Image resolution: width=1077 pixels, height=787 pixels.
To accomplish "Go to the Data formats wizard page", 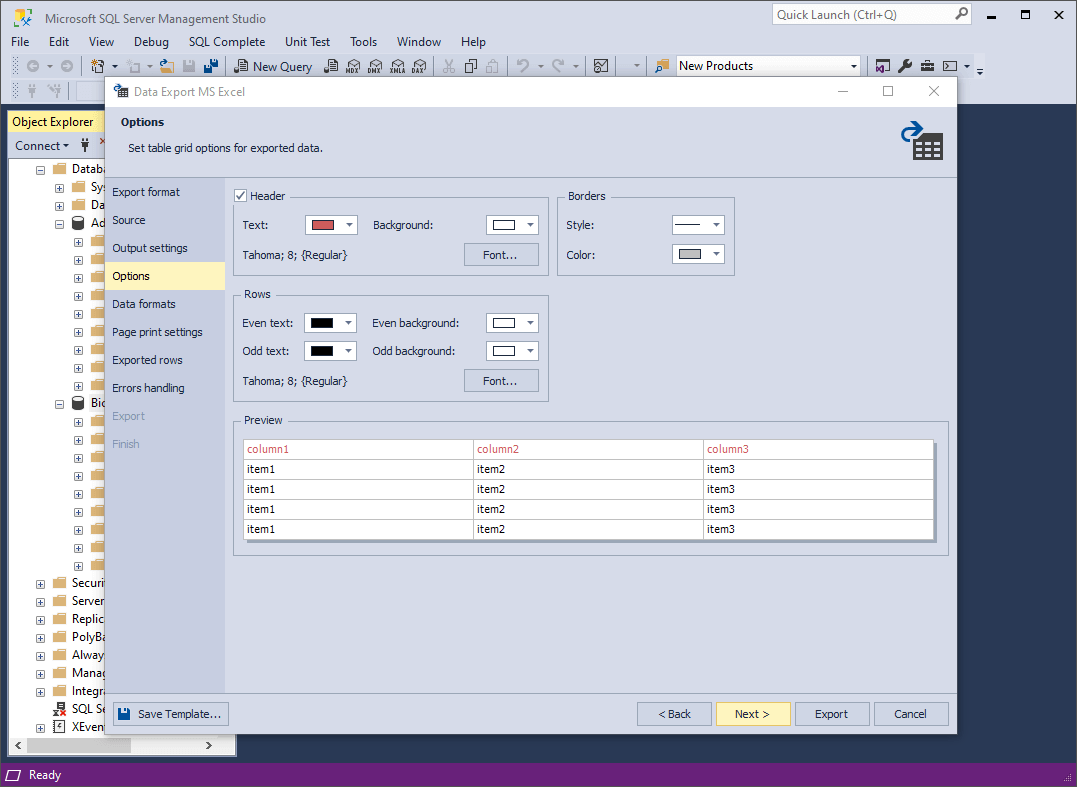I will tap(165, 304).
